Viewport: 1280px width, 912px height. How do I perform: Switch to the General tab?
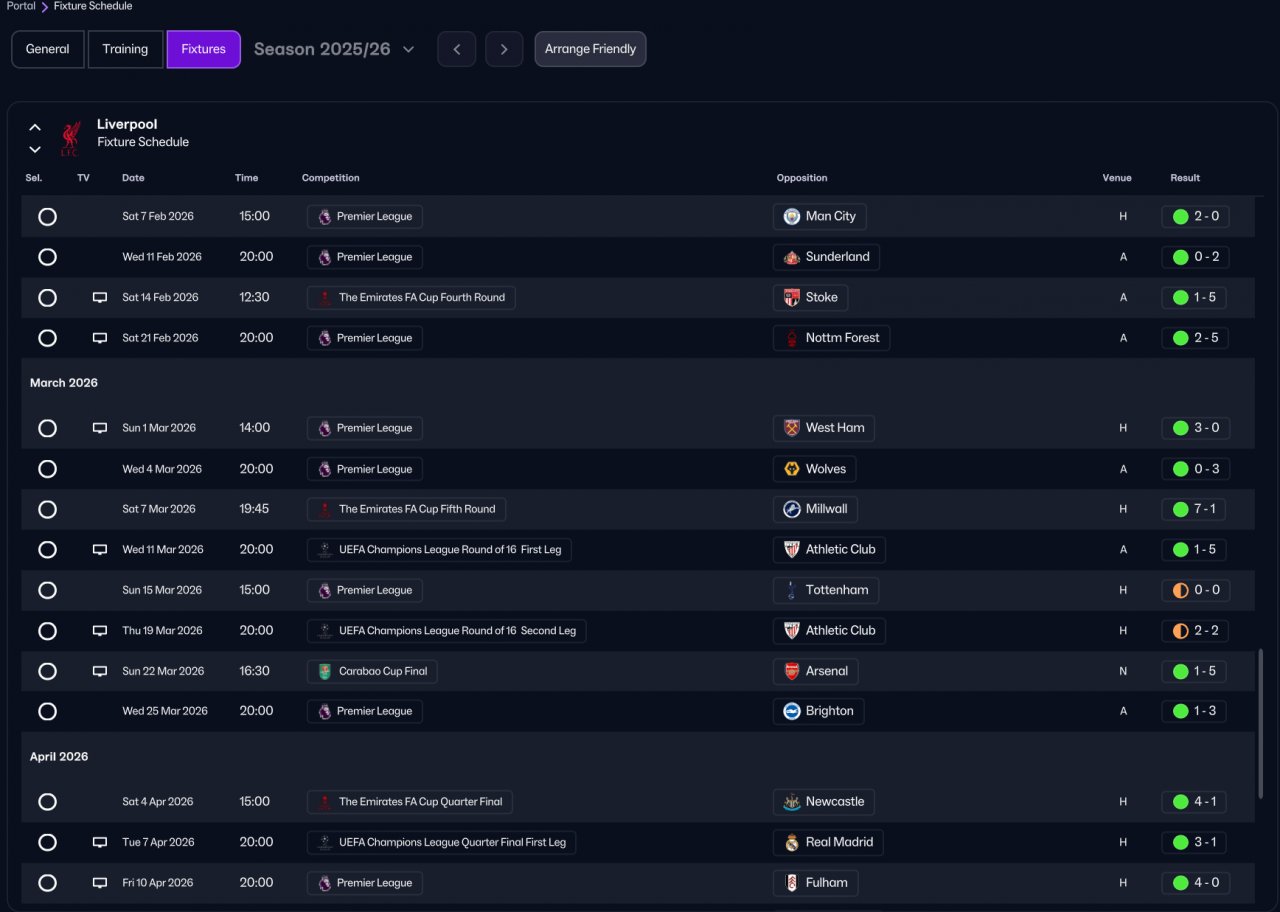tap(48, 49)
